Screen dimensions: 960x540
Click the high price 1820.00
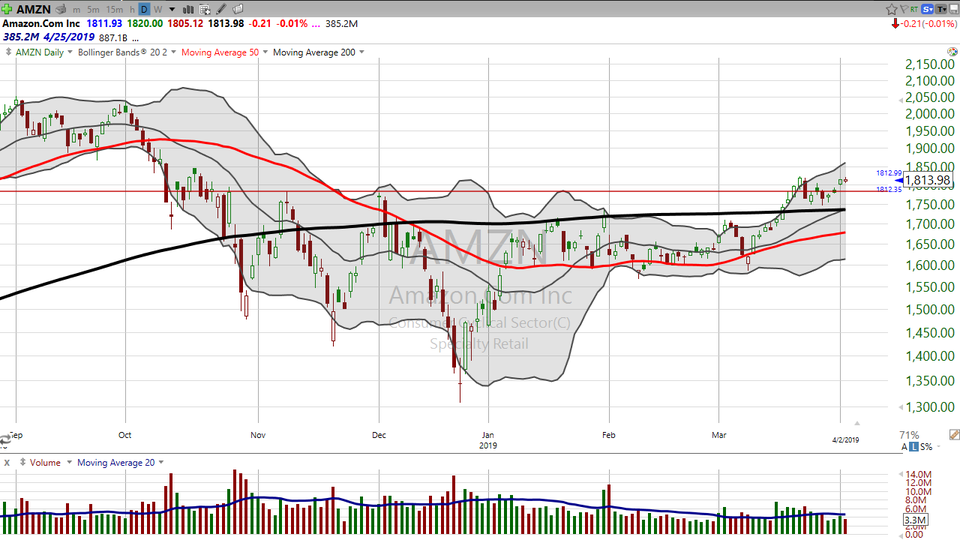point(145,23)
